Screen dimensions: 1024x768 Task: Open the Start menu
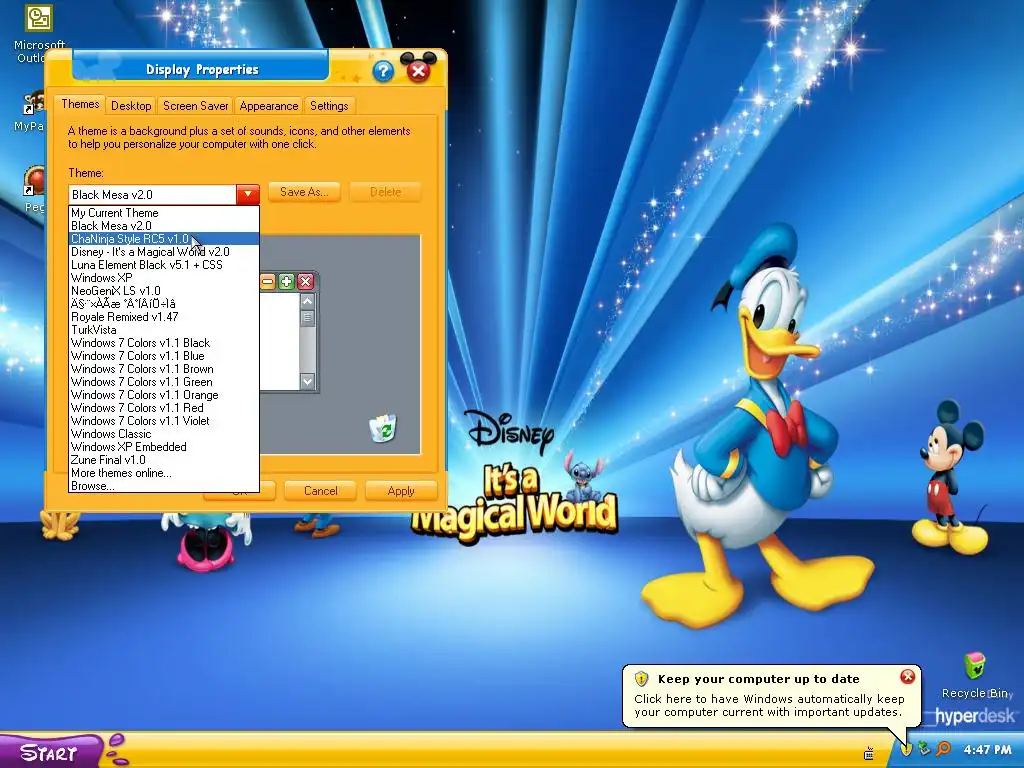click(x=51, y=751)
